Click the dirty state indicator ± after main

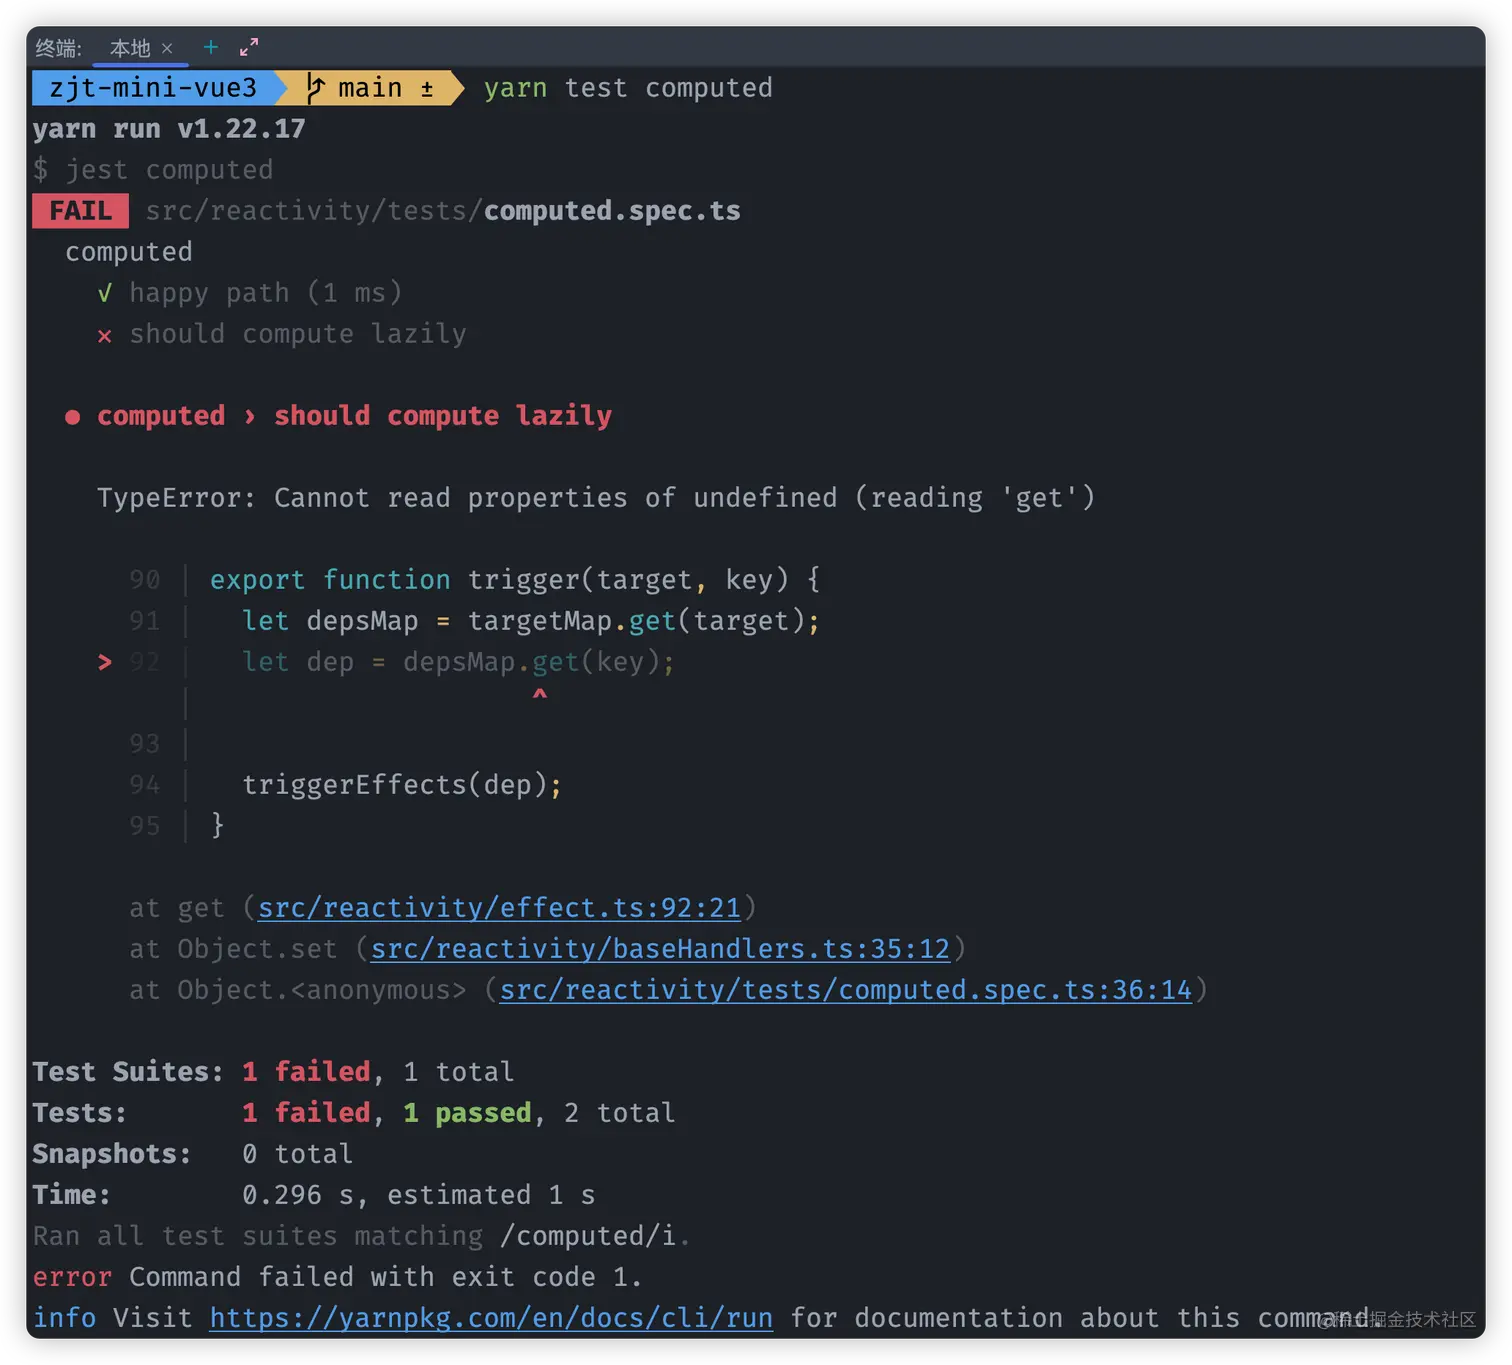428,88
